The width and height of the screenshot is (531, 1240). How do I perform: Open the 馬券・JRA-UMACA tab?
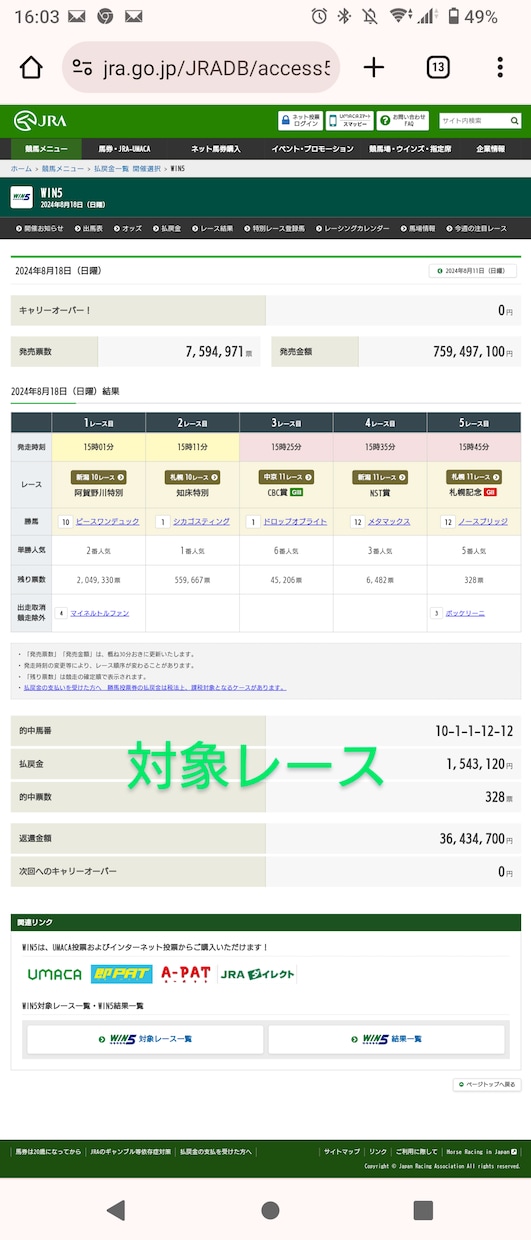coord(123,149)
